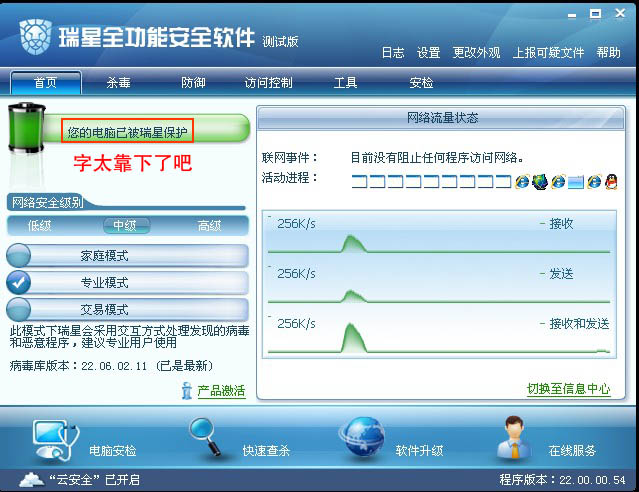
Task: Open the 杀毒 tab
Action: click(119, 83)
